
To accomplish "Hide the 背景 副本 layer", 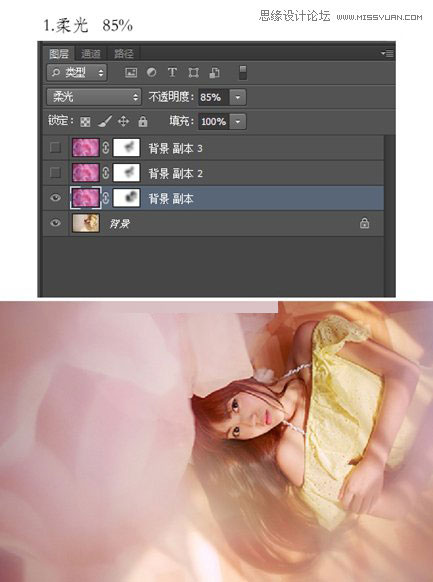I will pos(55,198).
